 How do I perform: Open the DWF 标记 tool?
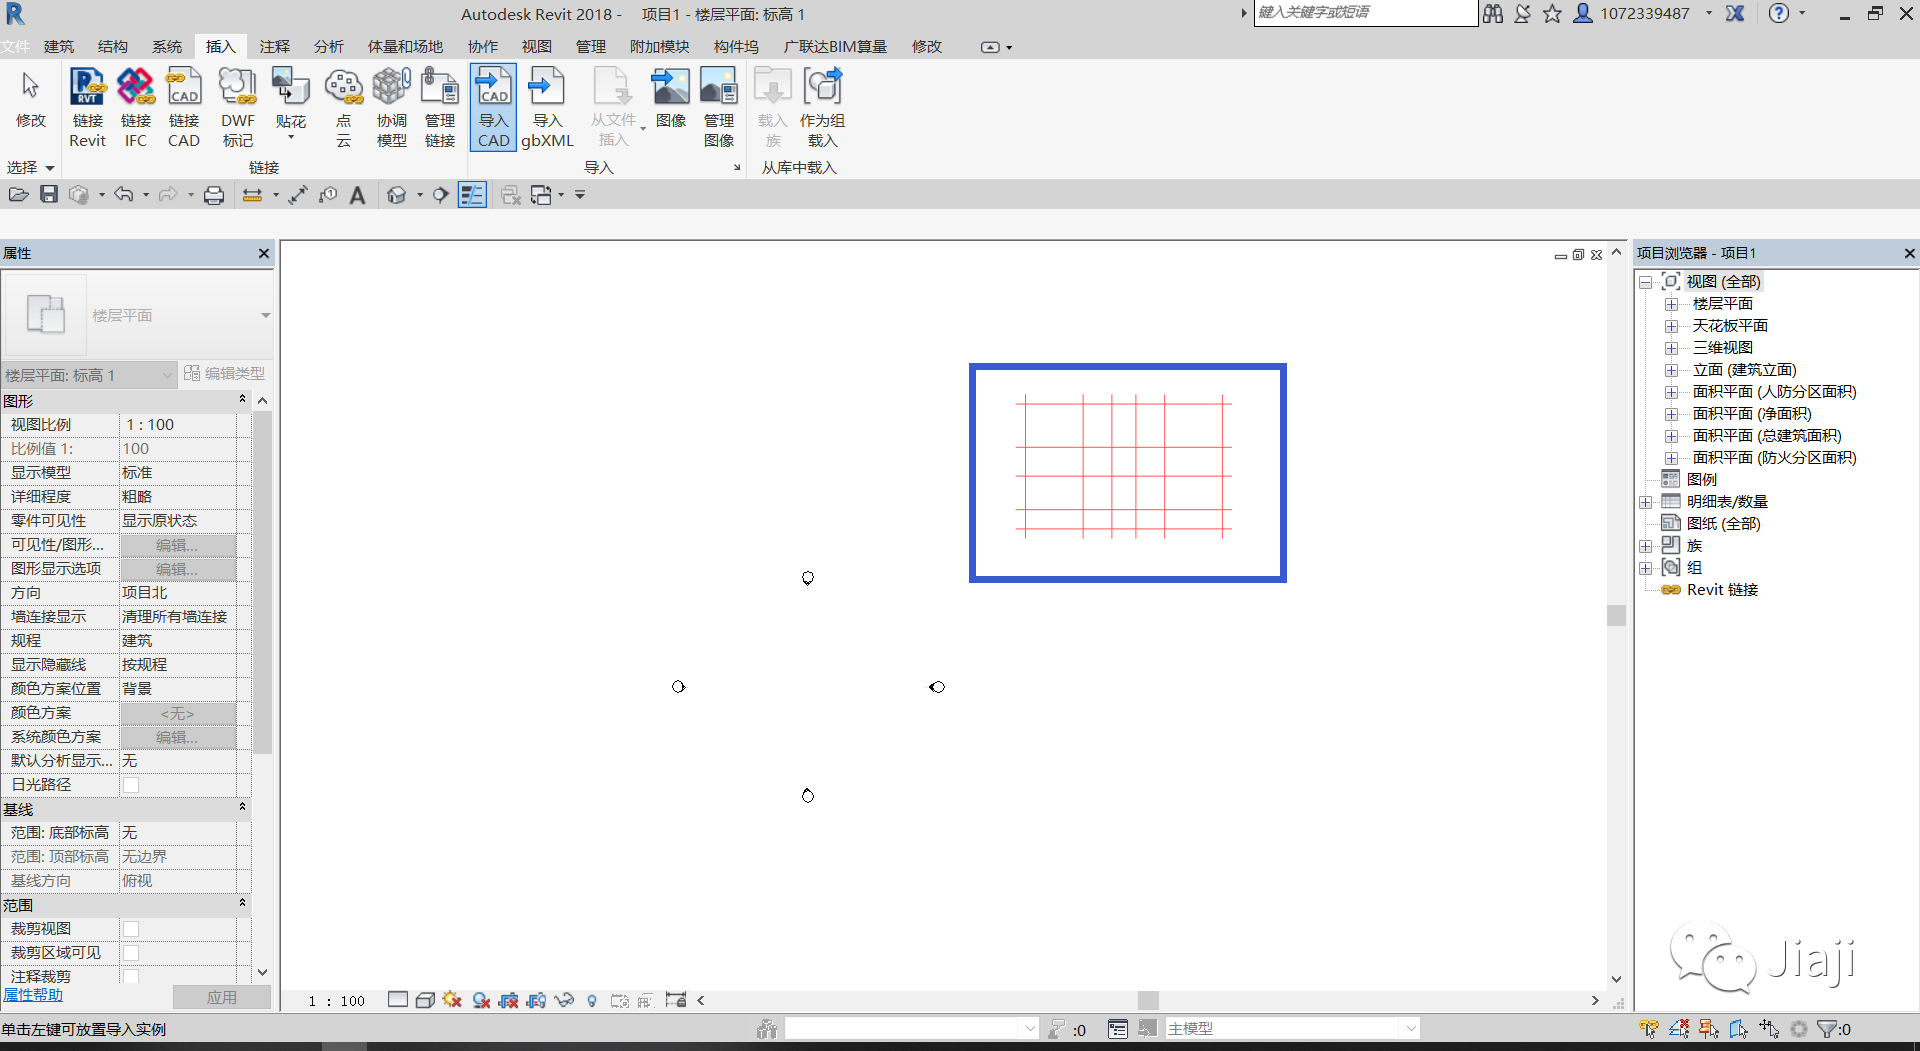coord(238,108)
